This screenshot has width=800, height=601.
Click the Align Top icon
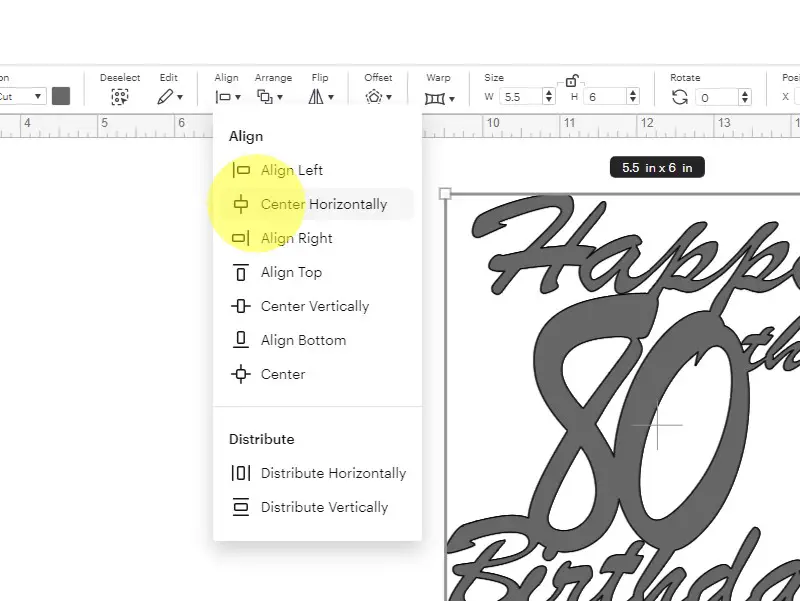coord(241,272)
